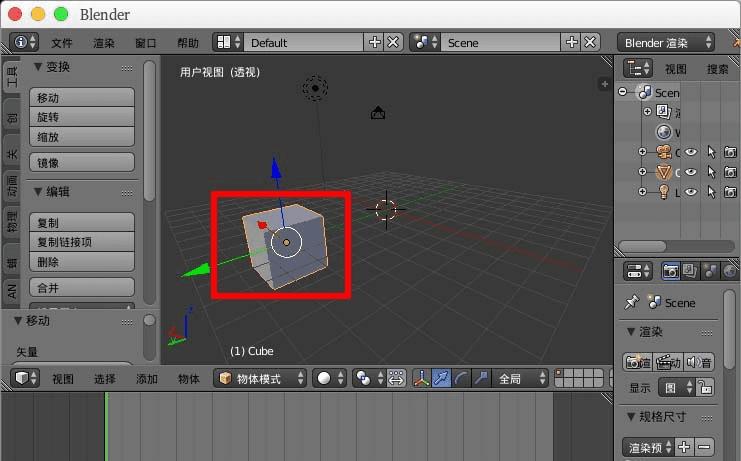Screen dimensions: 741x461
Task: Select the Cube mesh icon in outliner
Action: click(664, 172)
